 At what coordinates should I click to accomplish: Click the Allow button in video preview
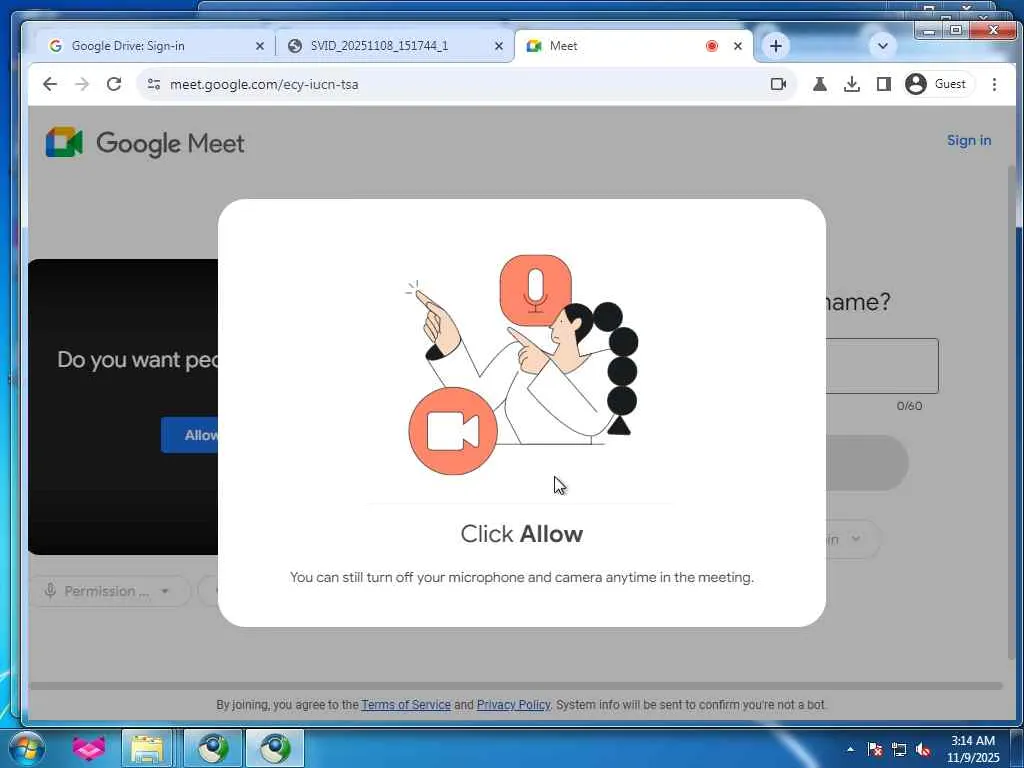click(x=189, y=435)
